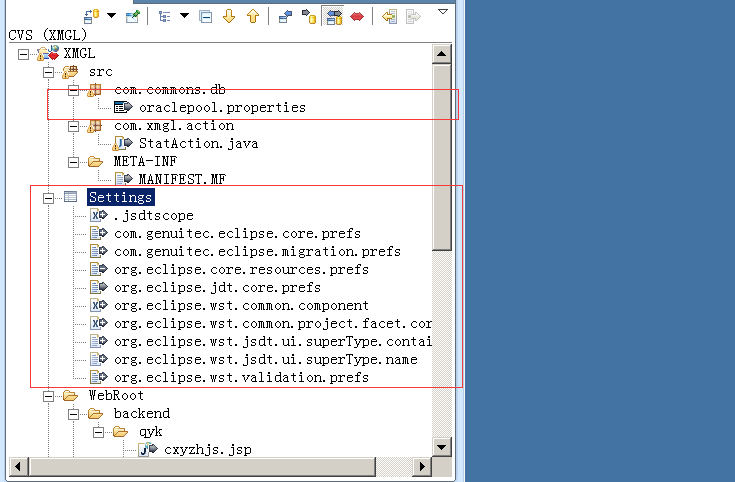Collapse the backend folder
The height and width of the screenshot is (482, 735).
coord(73,414)
